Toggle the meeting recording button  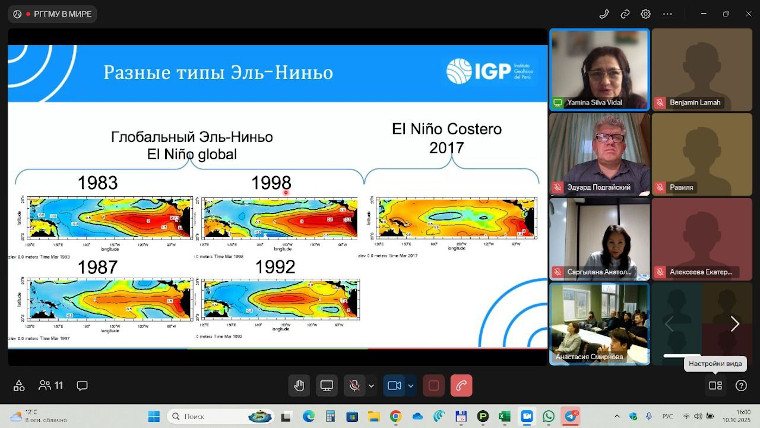click(x=434, y=385)
